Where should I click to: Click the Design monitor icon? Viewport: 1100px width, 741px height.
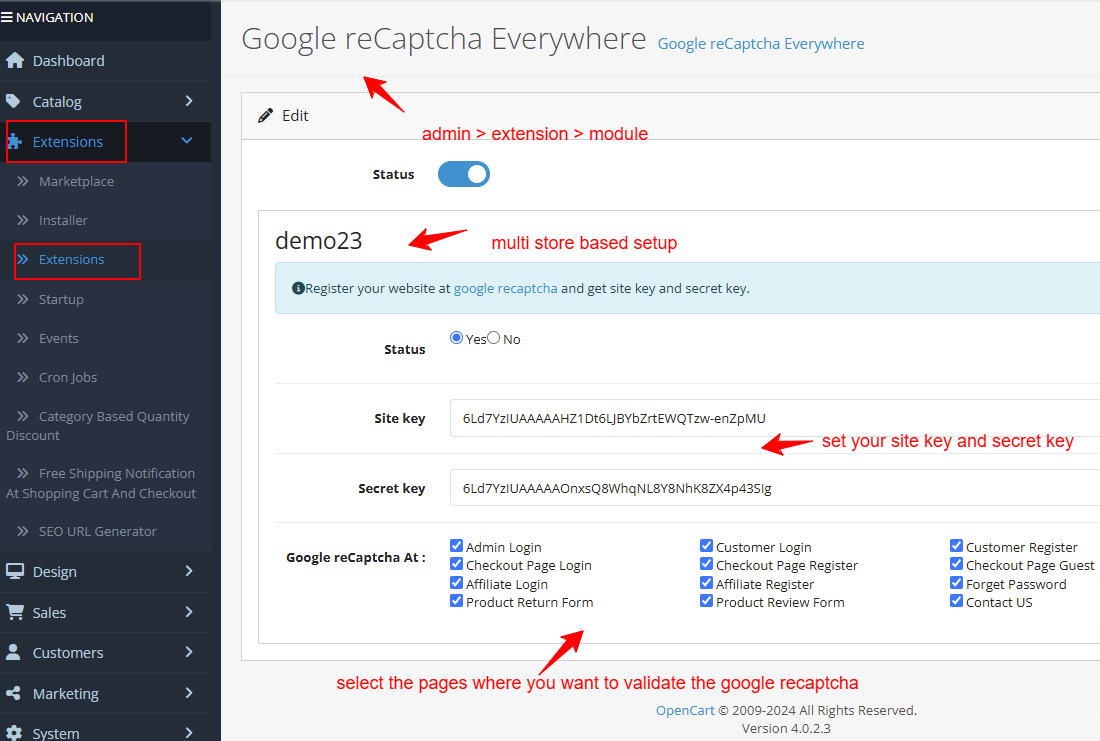[x=15, y=571]
